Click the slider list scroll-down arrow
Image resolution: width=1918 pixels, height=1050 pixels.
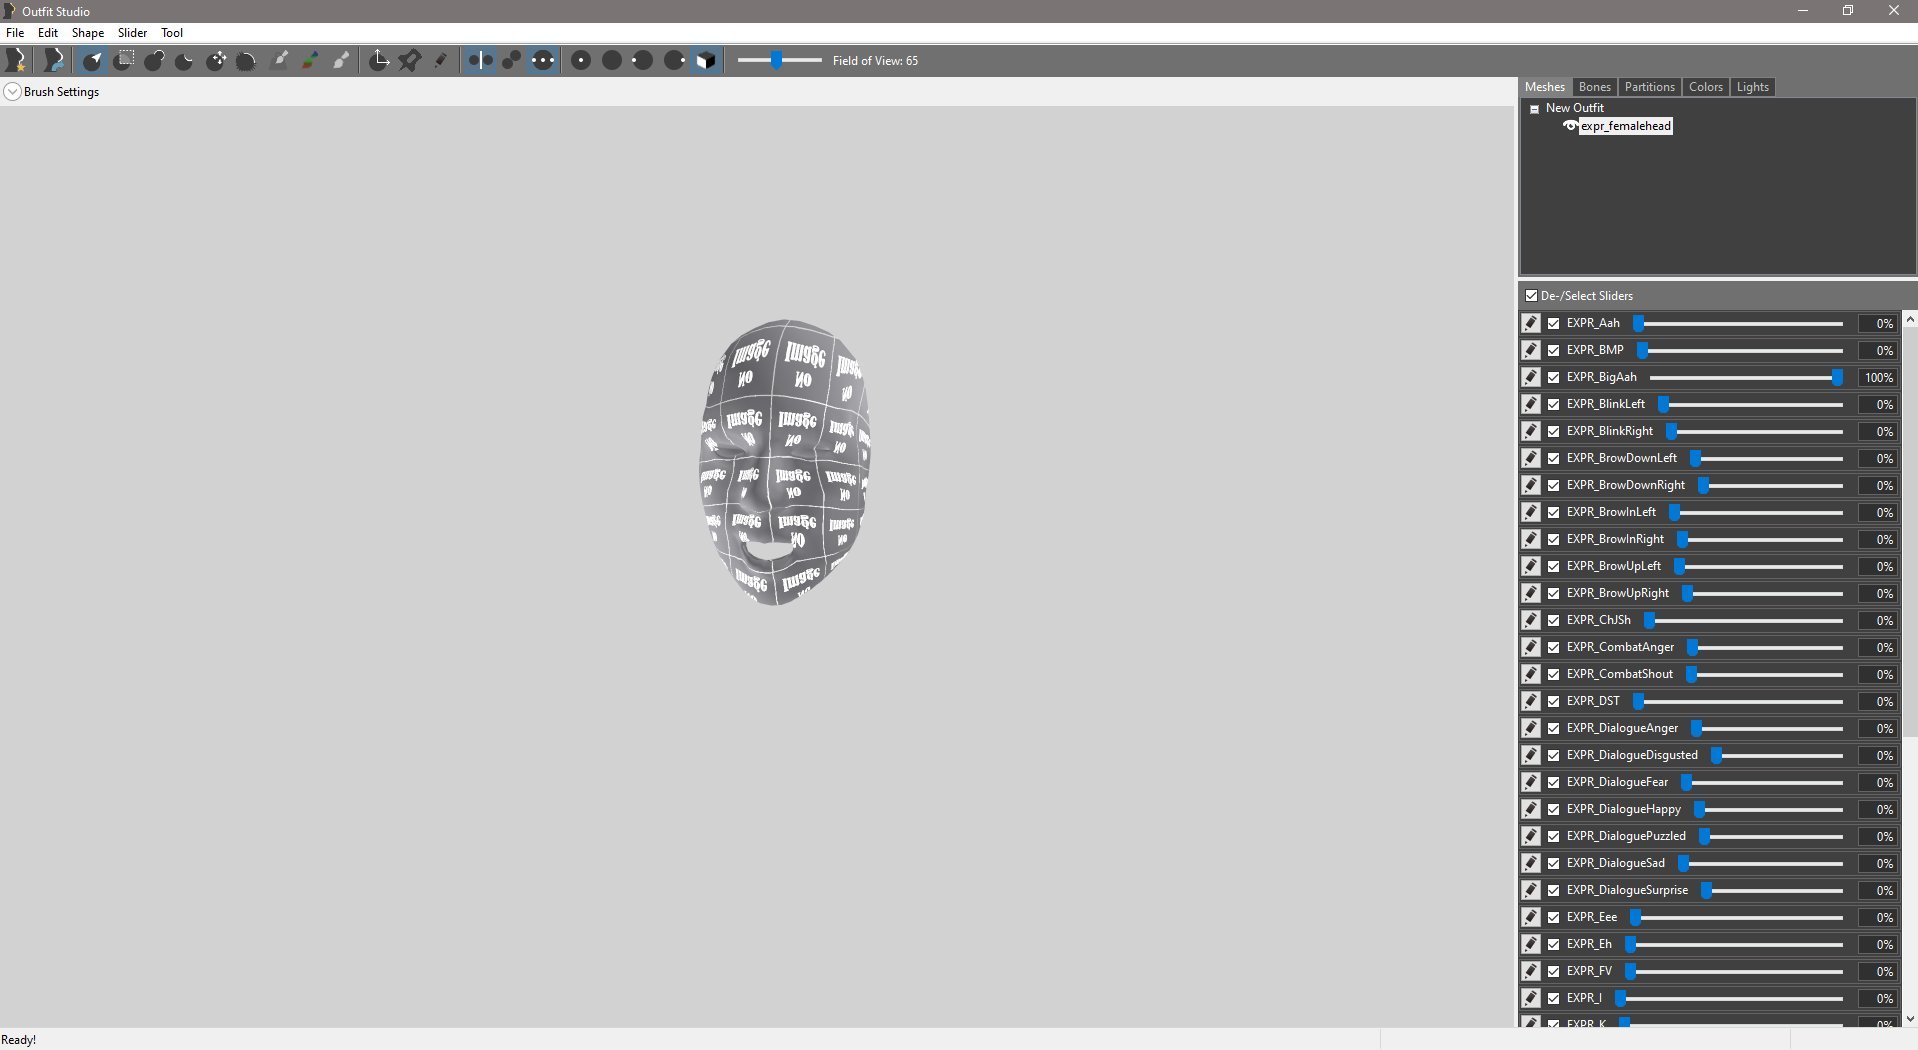pos(1910,1019)
